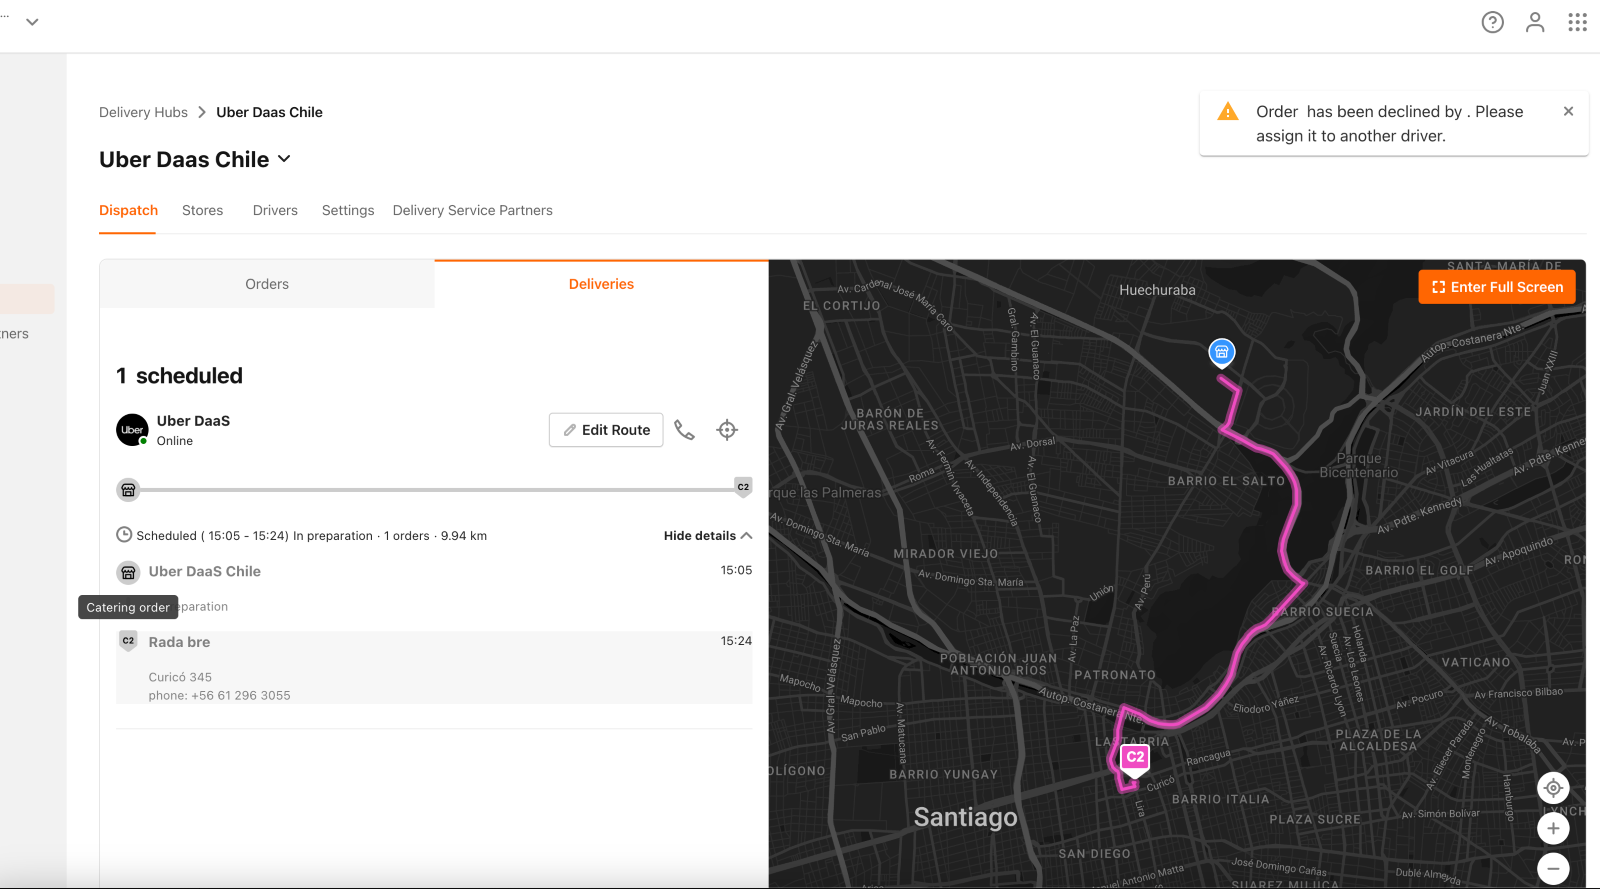
Task: Open the Uber Daas Chile hub dropdown
Action: (284, 159)
